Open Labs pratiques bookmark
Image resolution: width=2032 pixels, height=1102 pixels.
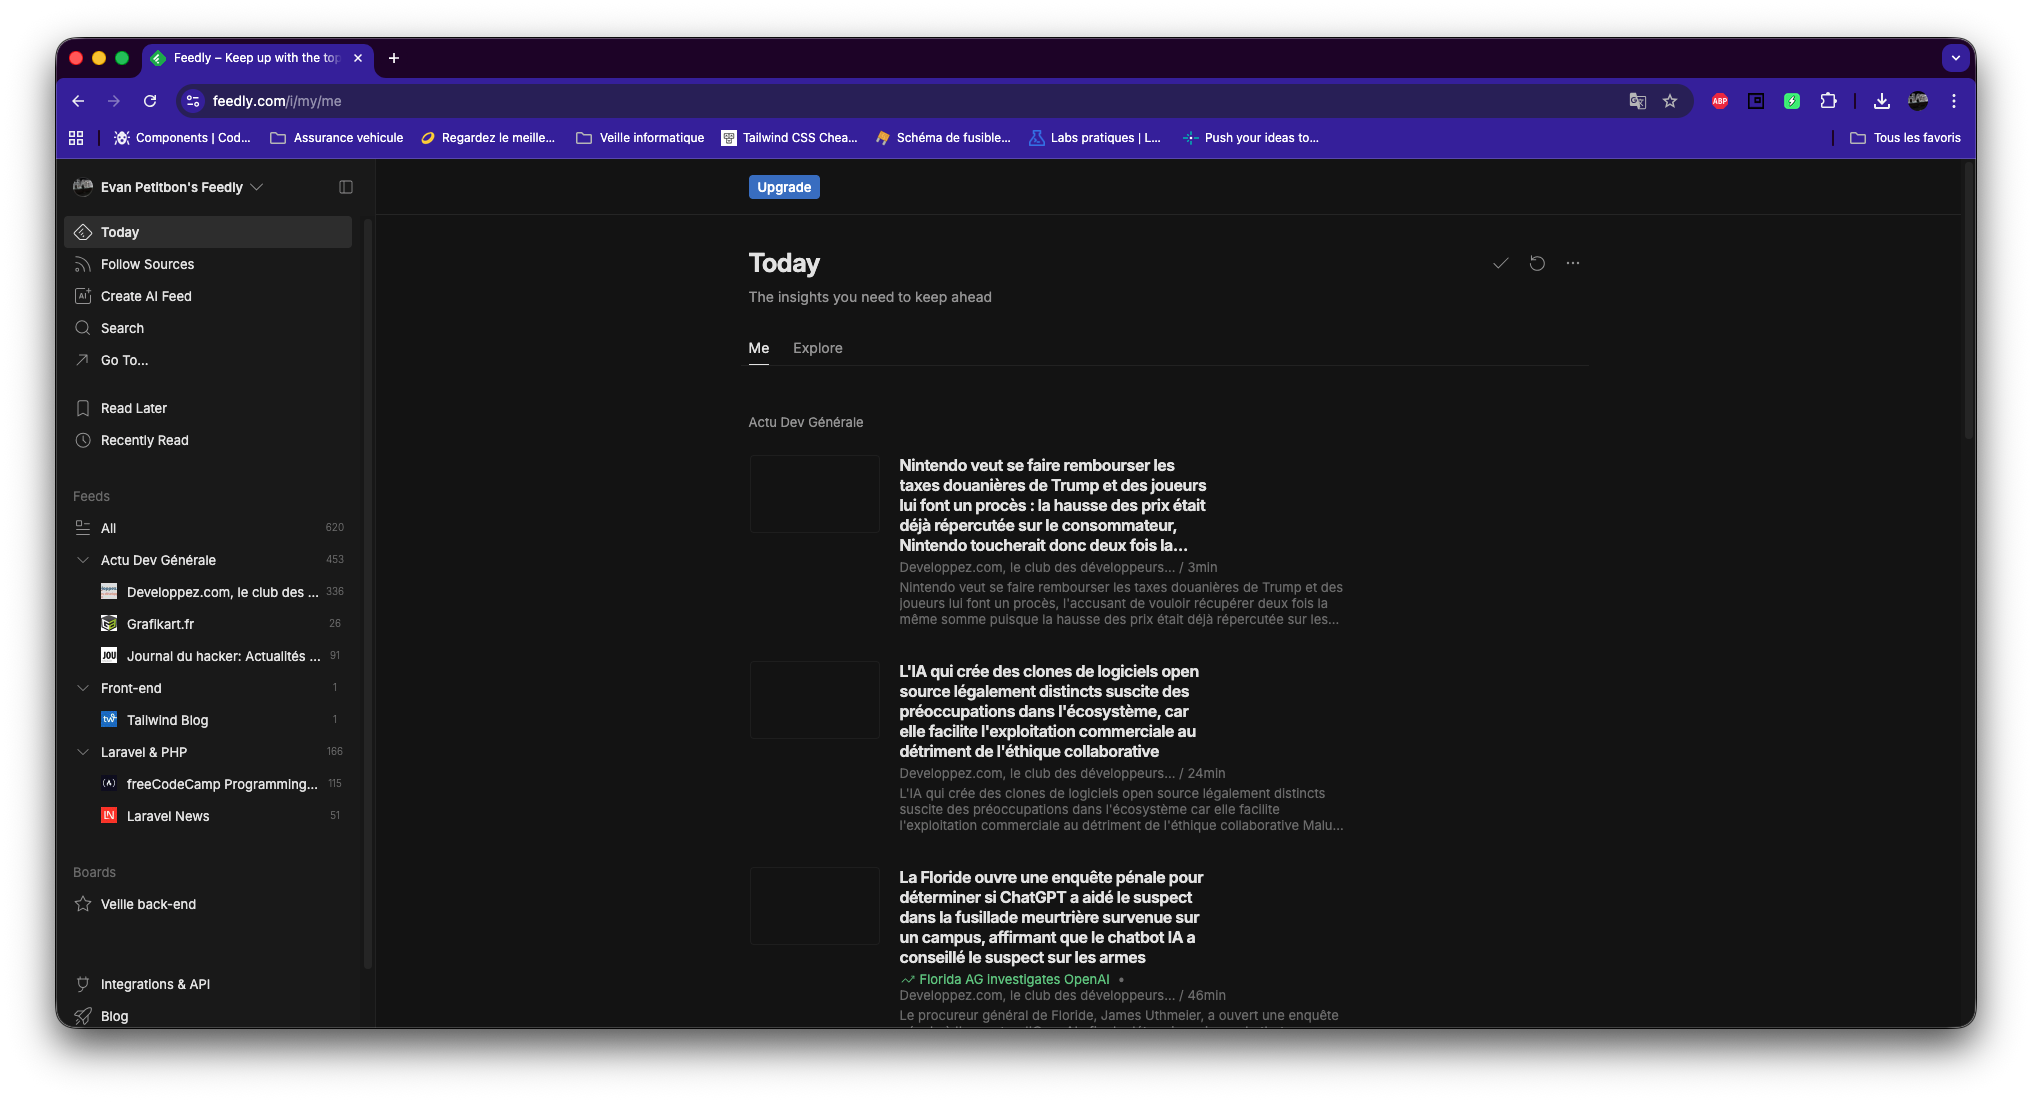coord(1095,138)
